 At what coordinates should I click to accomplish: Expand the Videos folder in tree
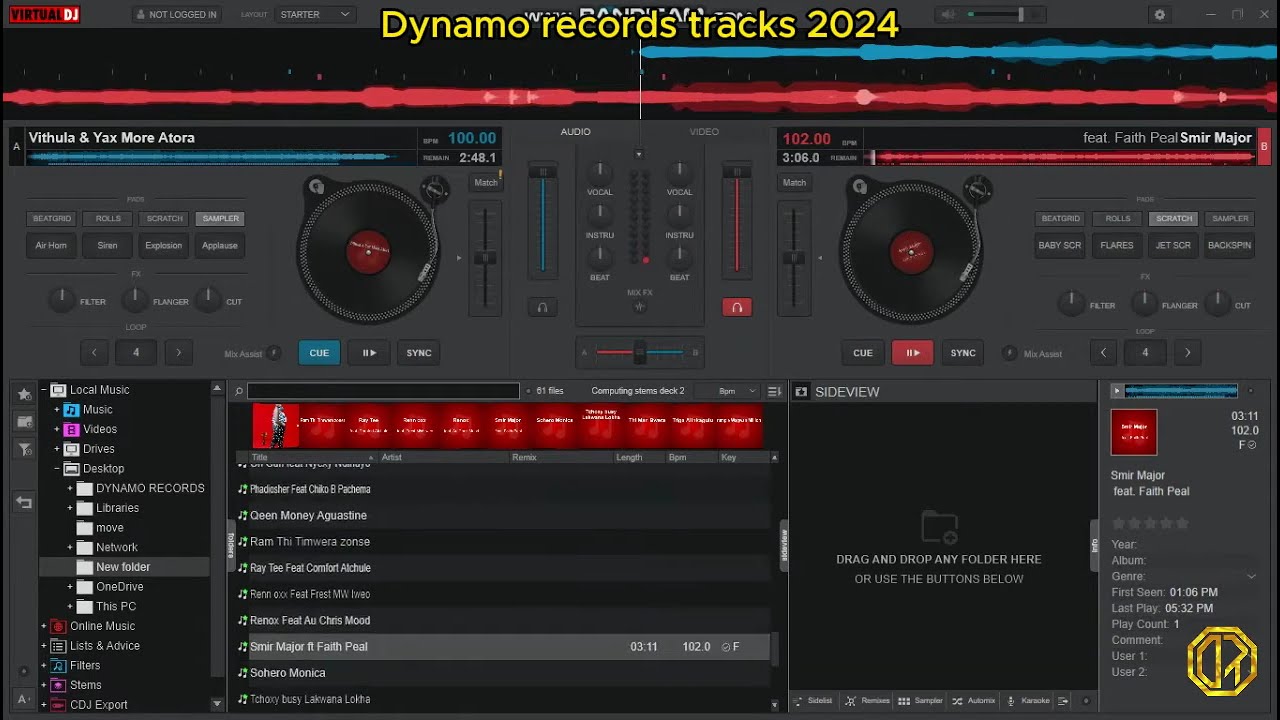coord(57,429)
